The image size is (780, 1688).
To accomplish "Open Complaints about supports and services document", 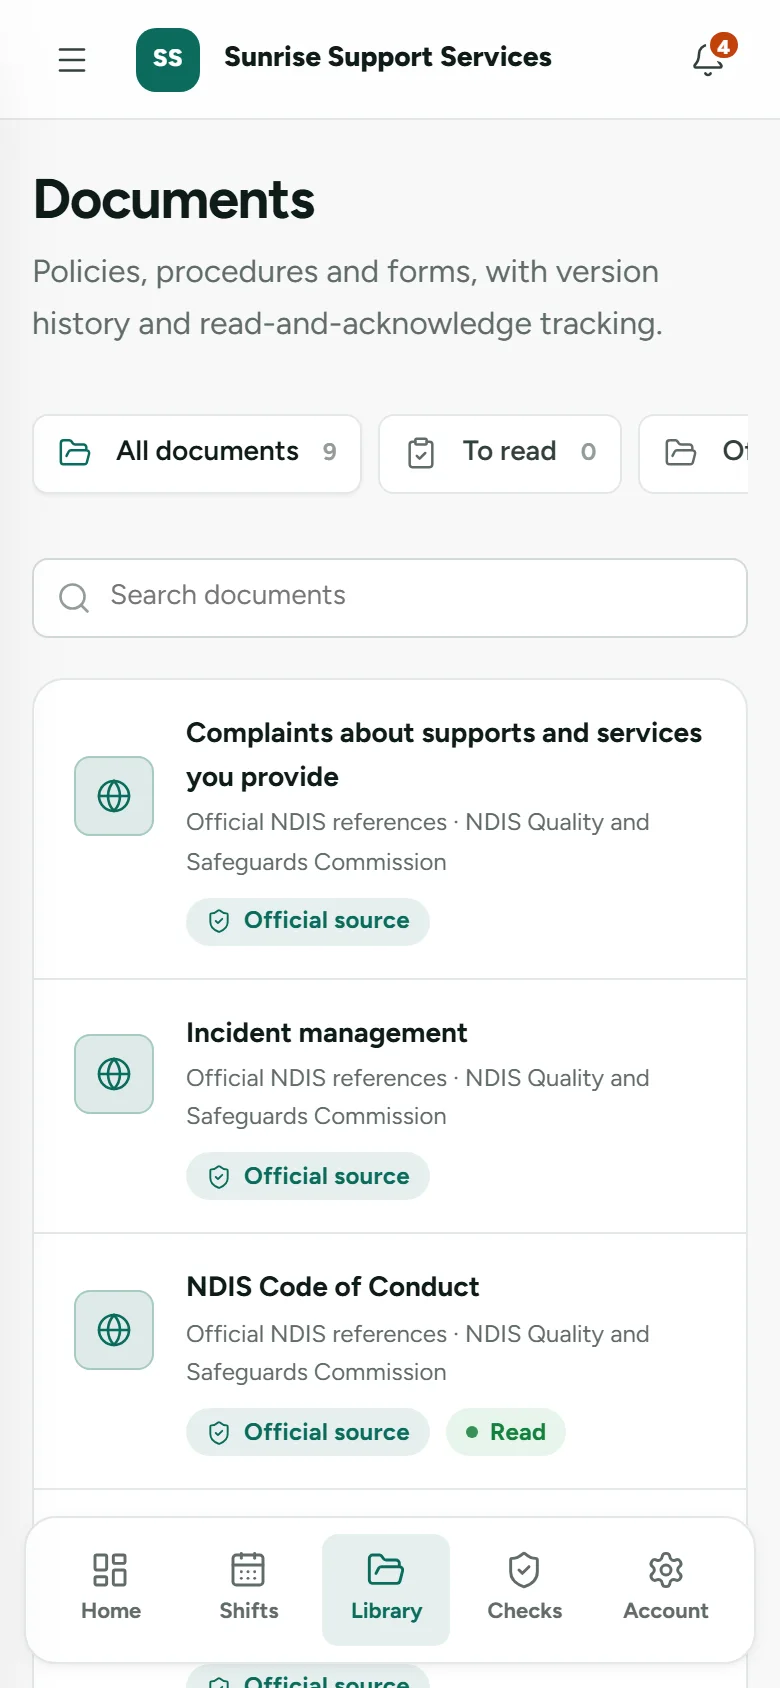I will [390, 829].
